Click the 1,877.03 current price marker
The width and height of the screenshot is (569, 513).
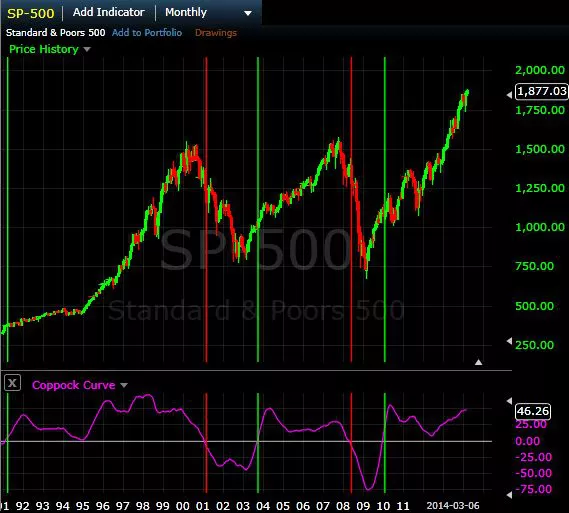542,91
